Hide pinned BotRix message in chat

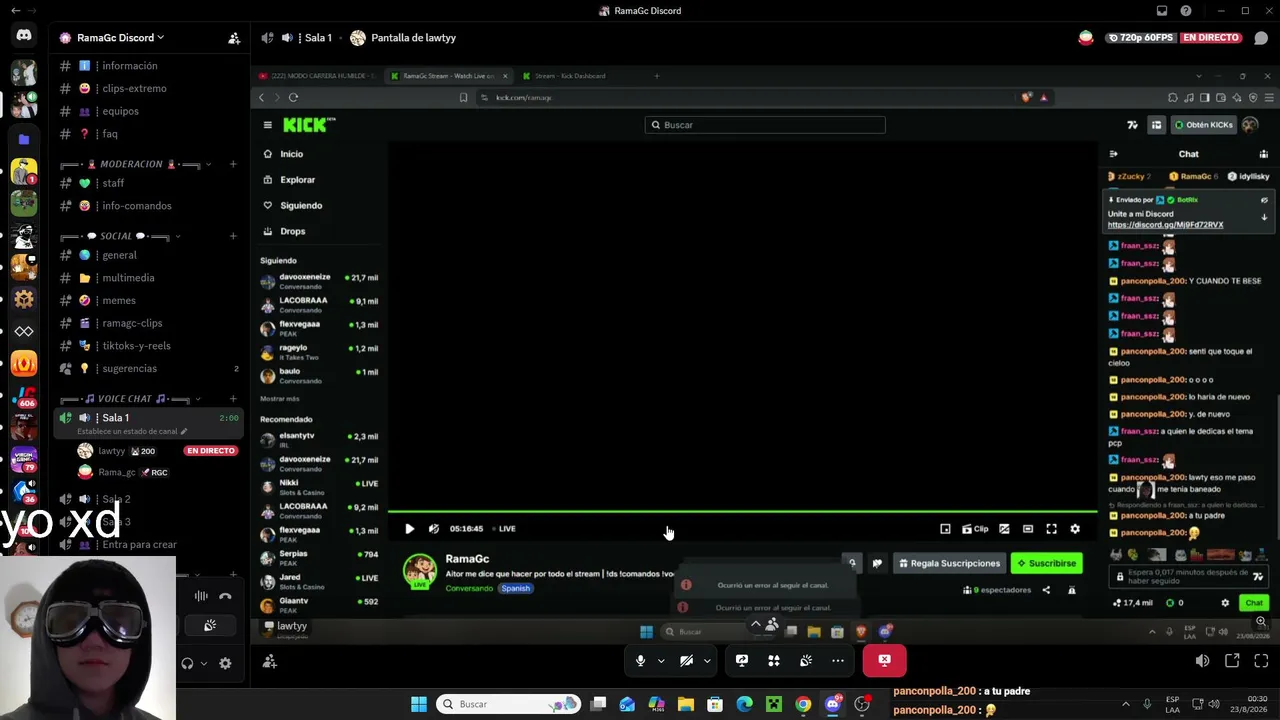(1264, 200)
